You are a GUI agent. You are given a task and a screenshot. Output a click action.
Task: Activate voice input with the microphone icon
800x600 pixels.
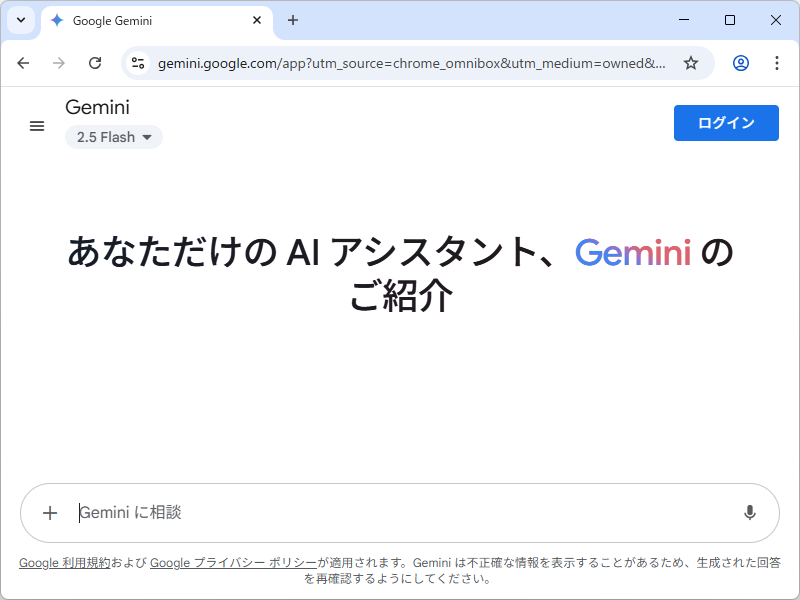[749, 512]
